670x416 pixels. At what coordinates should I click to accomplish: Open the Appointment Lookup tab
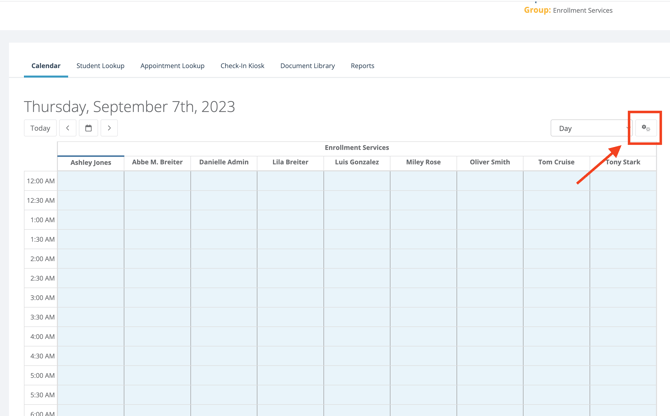172,66
